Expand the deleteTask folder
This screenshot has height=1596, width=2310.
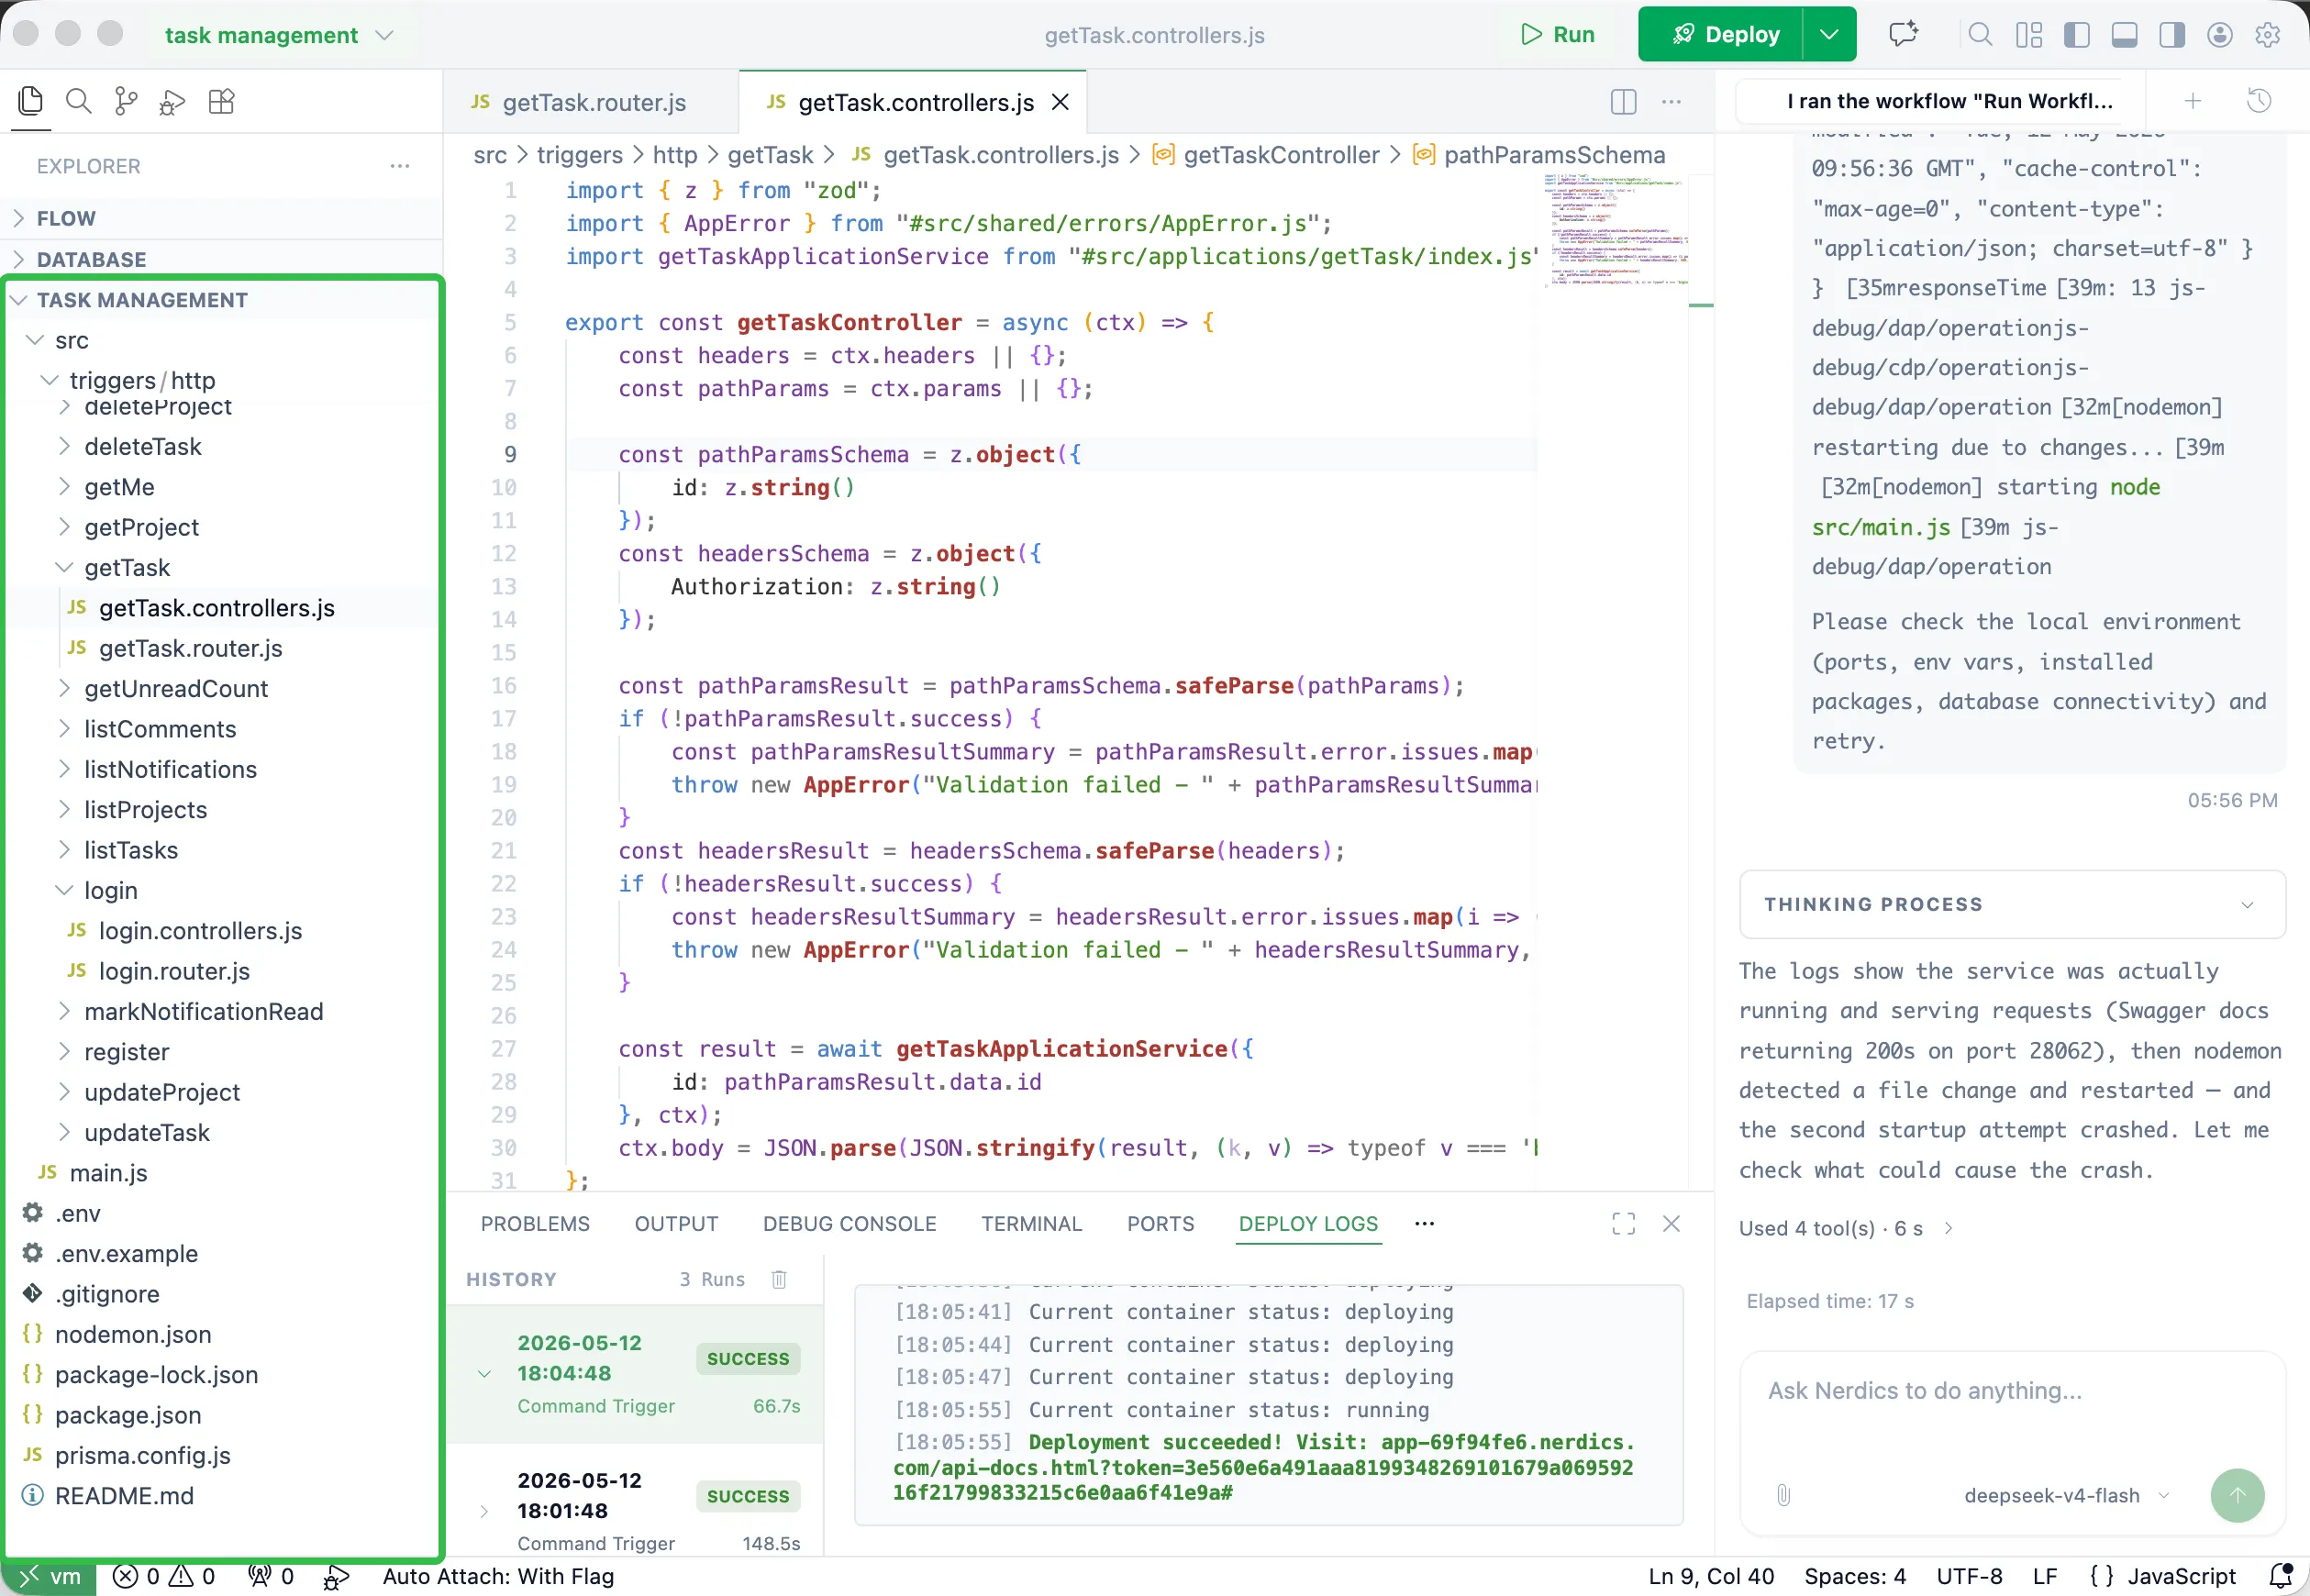(x=221, y=446)
